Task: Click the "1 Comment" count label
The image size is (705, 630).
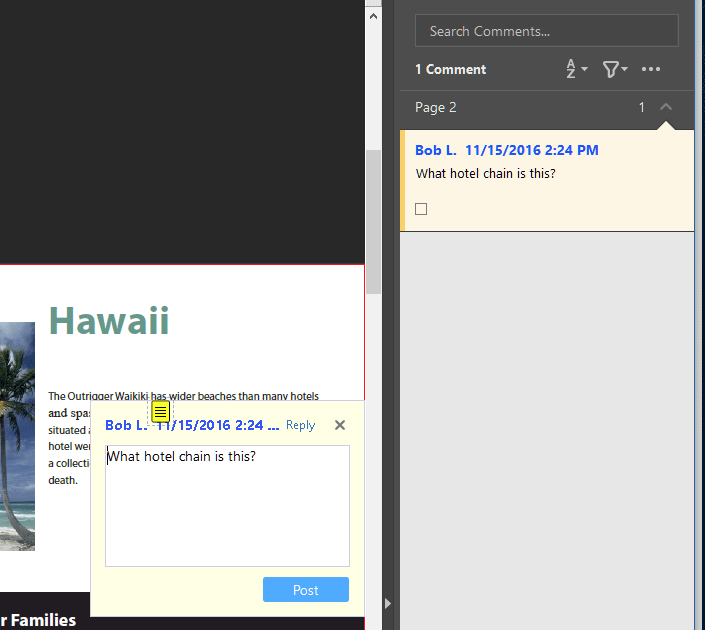Action: click(451, 69)
